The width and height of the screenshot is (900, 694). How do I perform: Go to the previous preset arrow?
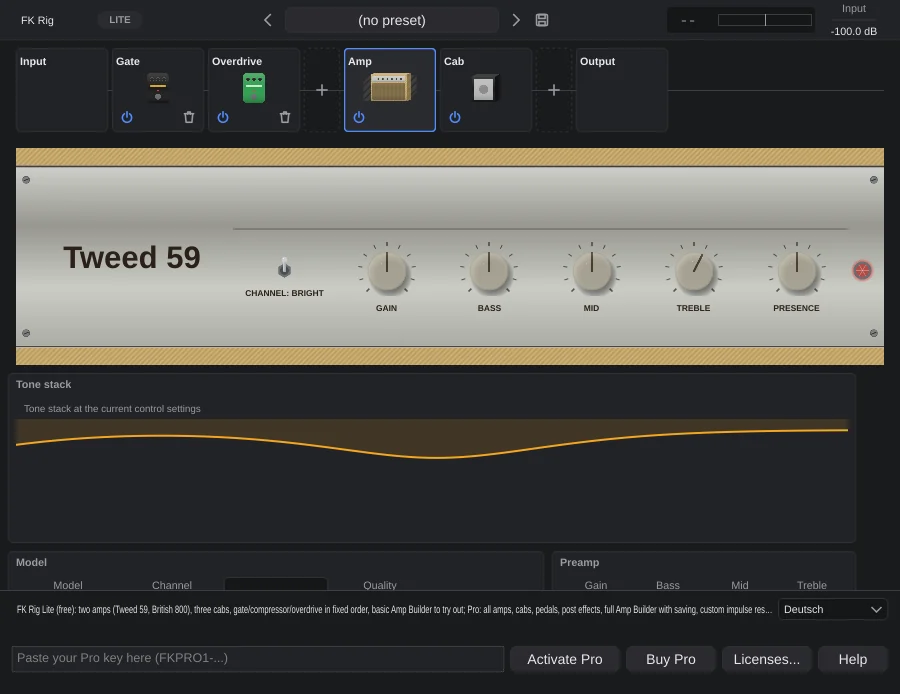(x=267, y=20)
